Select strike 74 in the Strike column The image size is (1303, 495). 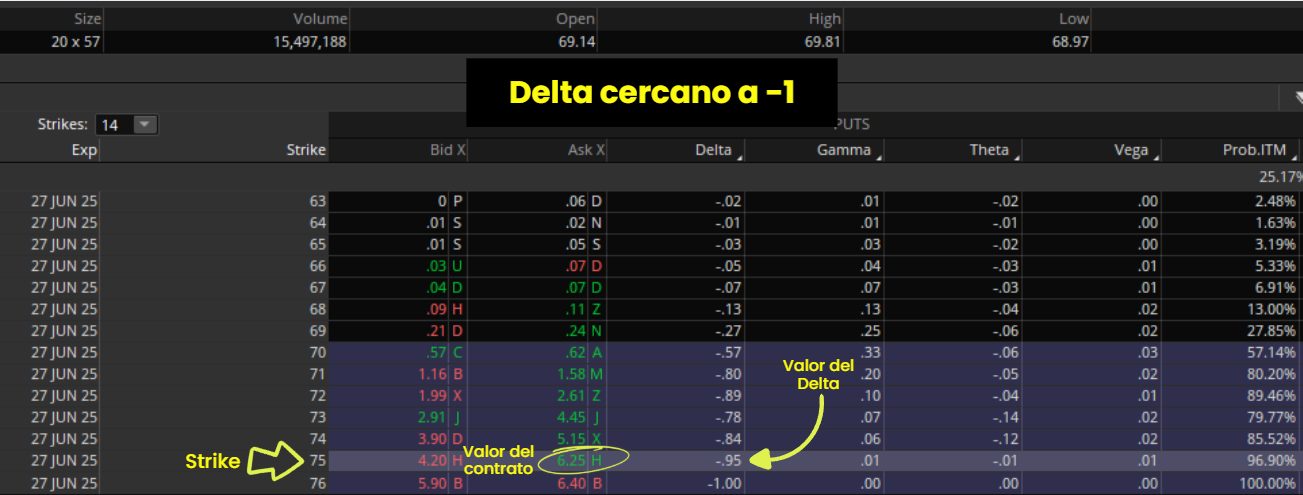tap(317, 438)
